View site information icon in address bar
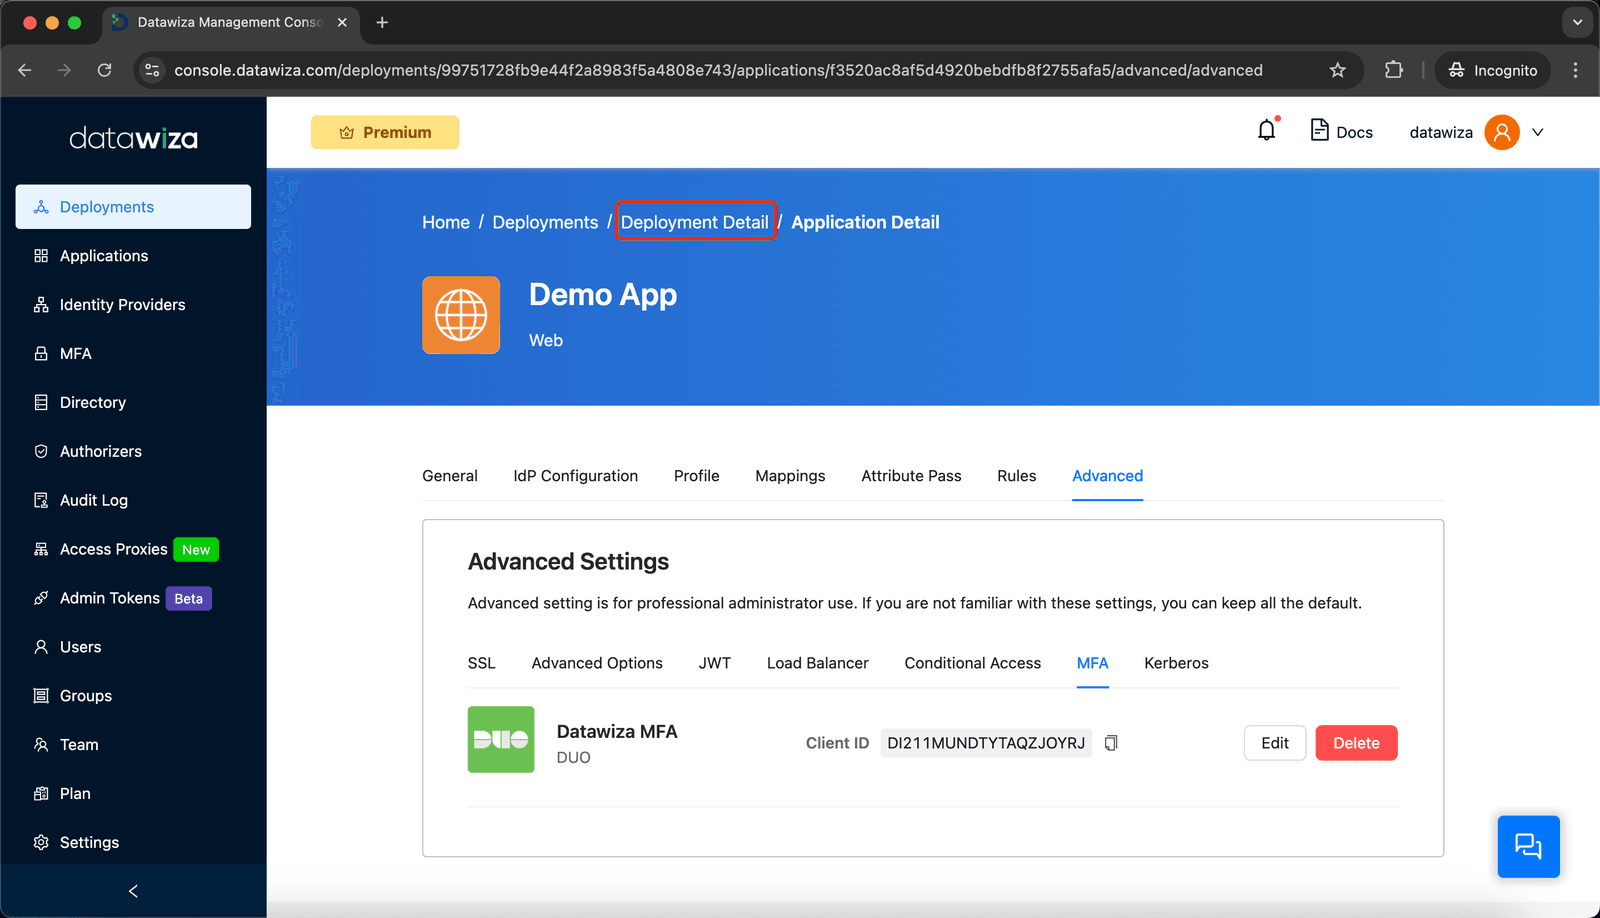The height and width of the screenshot is (918, 1600). pyautogui.click(x=152, y=70)
